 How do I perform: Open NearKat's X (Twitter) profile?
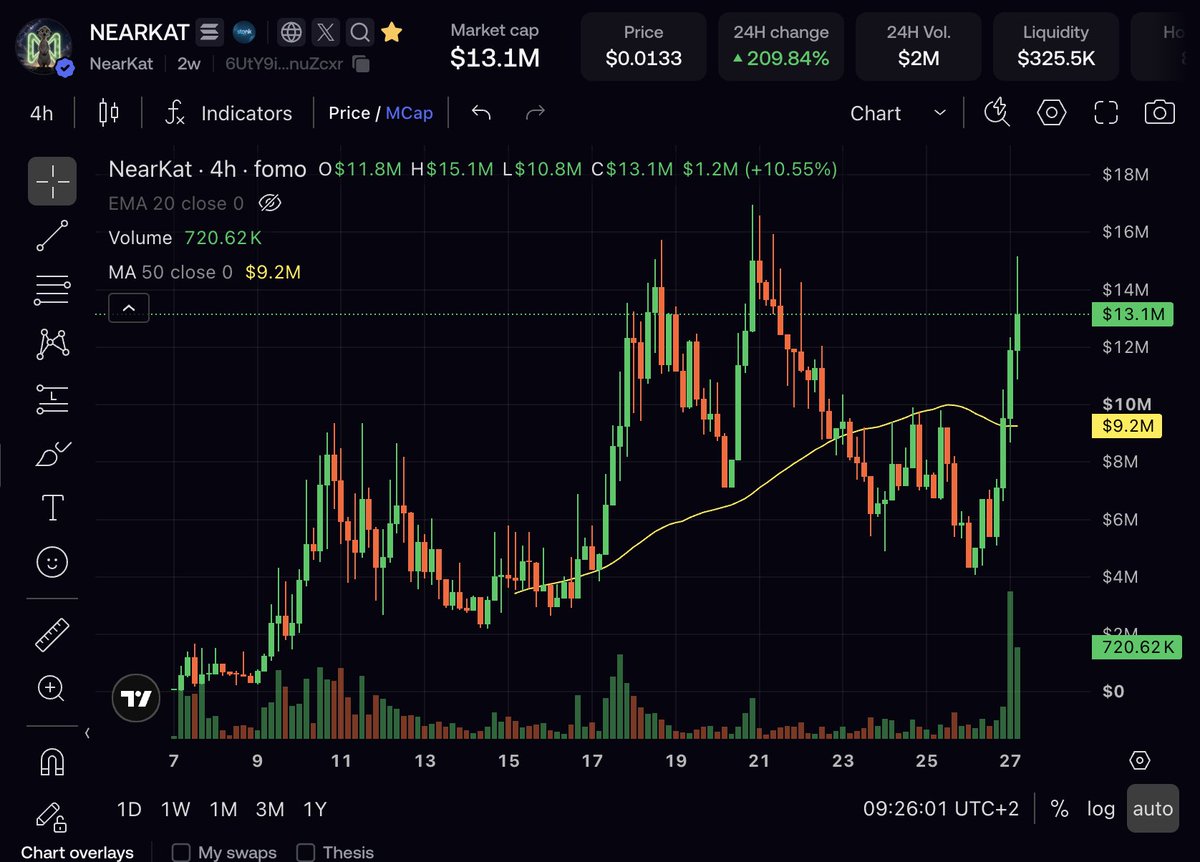(x=325, y=33)
